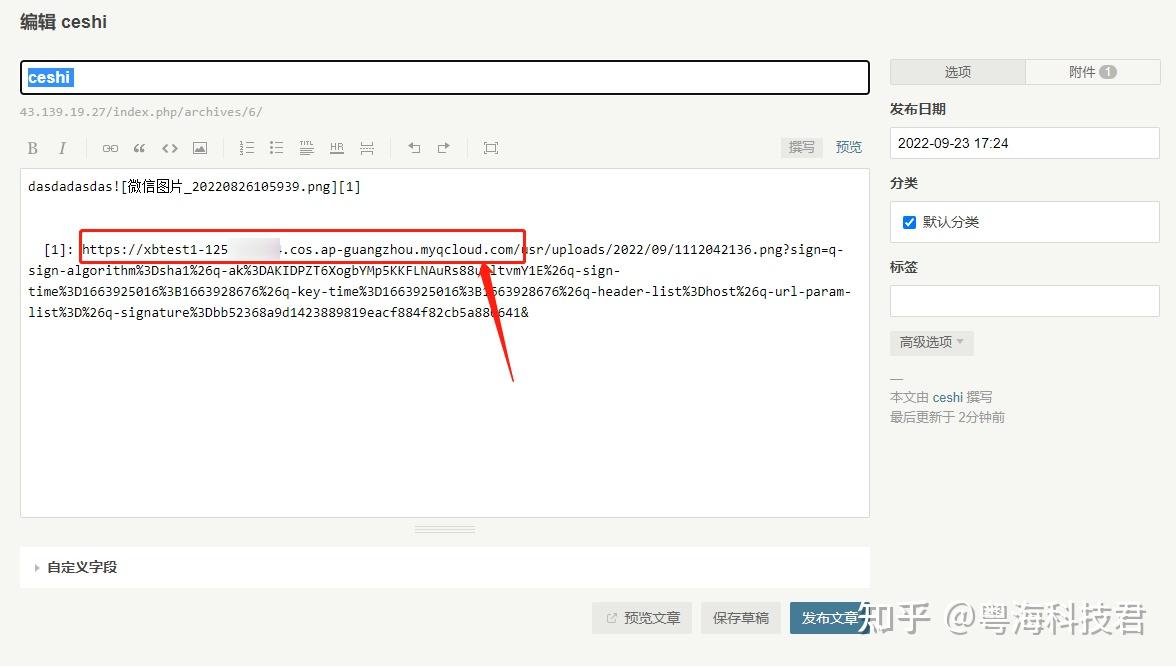Switch to the 选项 tab
1176x666 pixels.
click(x=958, y=72)
